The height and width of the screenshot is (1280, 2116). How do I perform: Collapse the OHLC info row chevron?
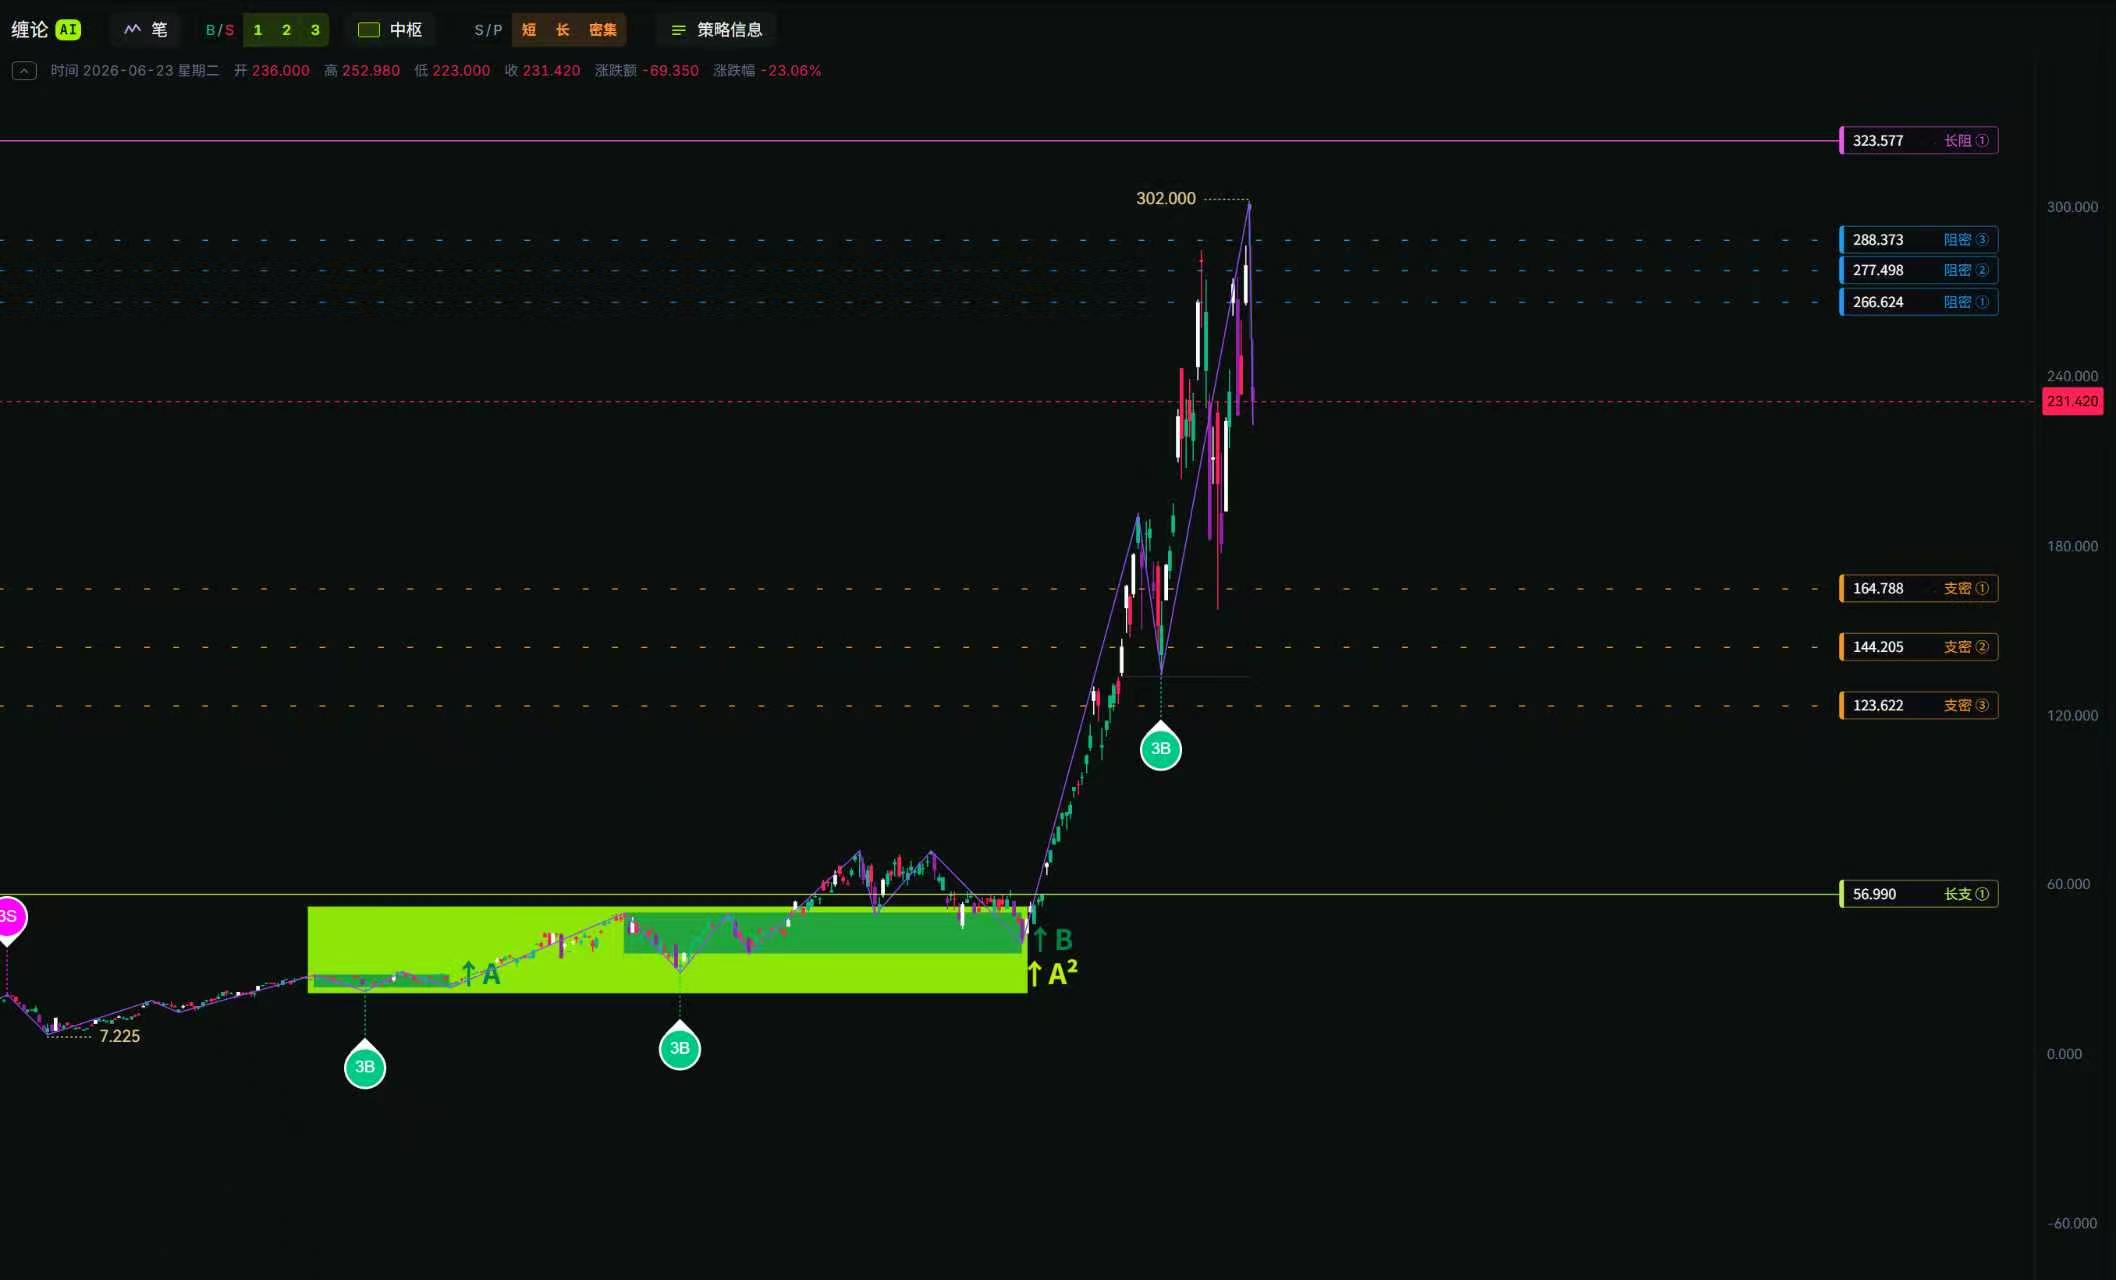click(x=24, y=71)
